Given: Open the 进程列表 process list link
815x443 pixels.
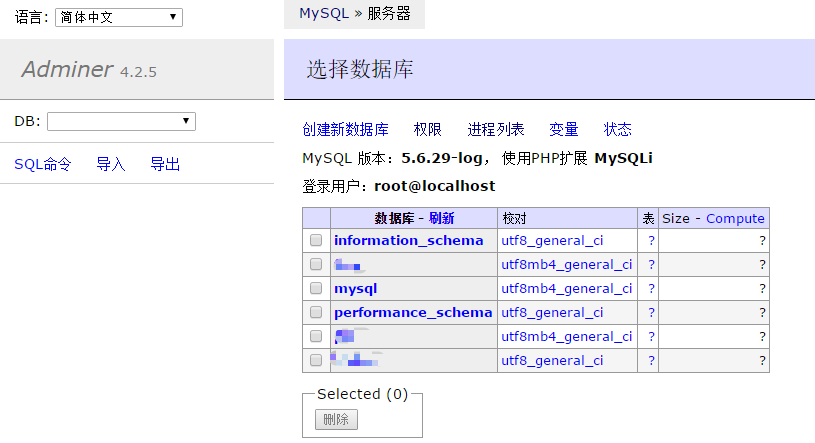Looking at the screenshot, I should tap(495, 129).
